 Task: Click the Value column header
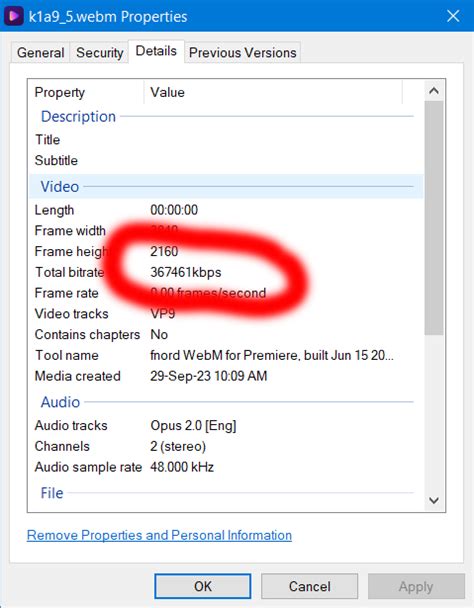click(273, 92)
